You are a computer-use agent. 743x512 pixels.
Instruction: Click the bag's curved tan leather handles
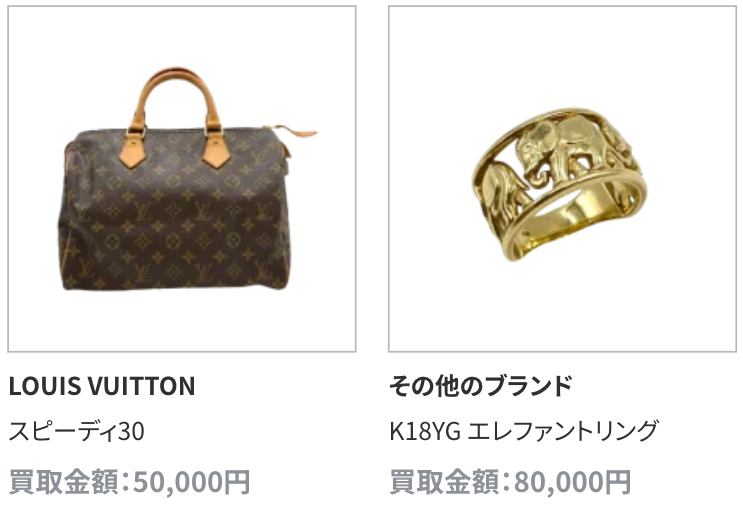click(176, 97)
